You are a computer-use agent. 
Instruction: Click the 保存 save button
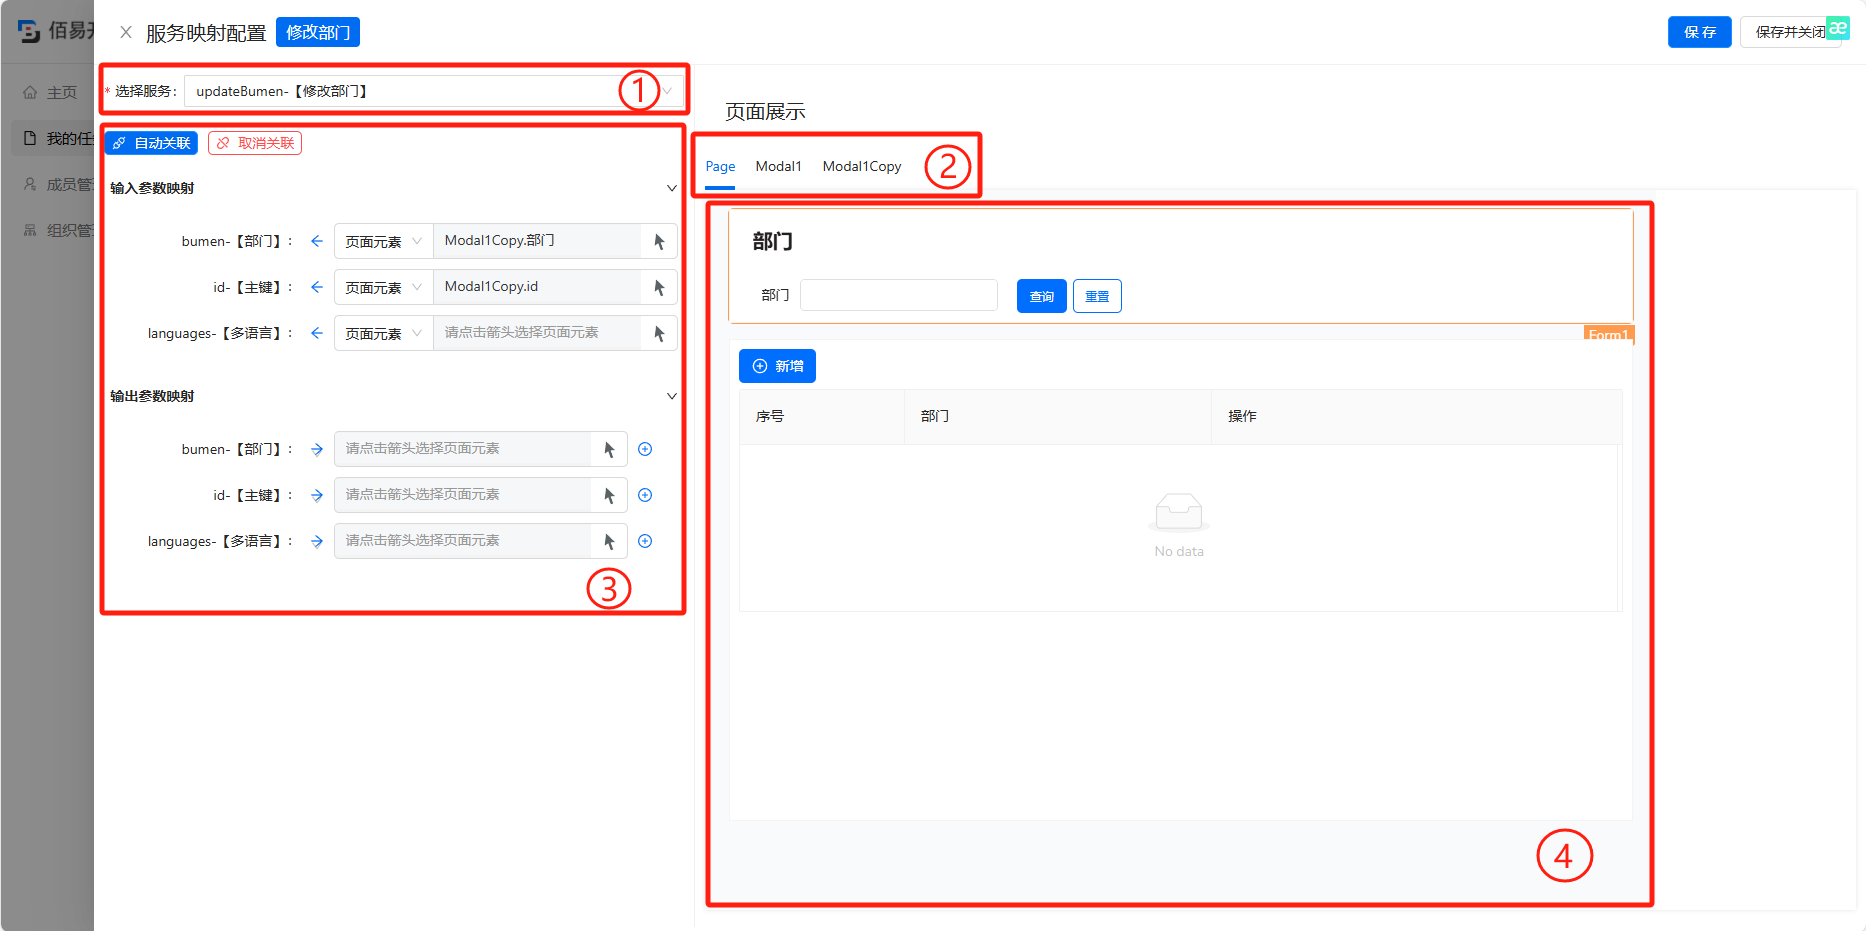(1699, 32)
